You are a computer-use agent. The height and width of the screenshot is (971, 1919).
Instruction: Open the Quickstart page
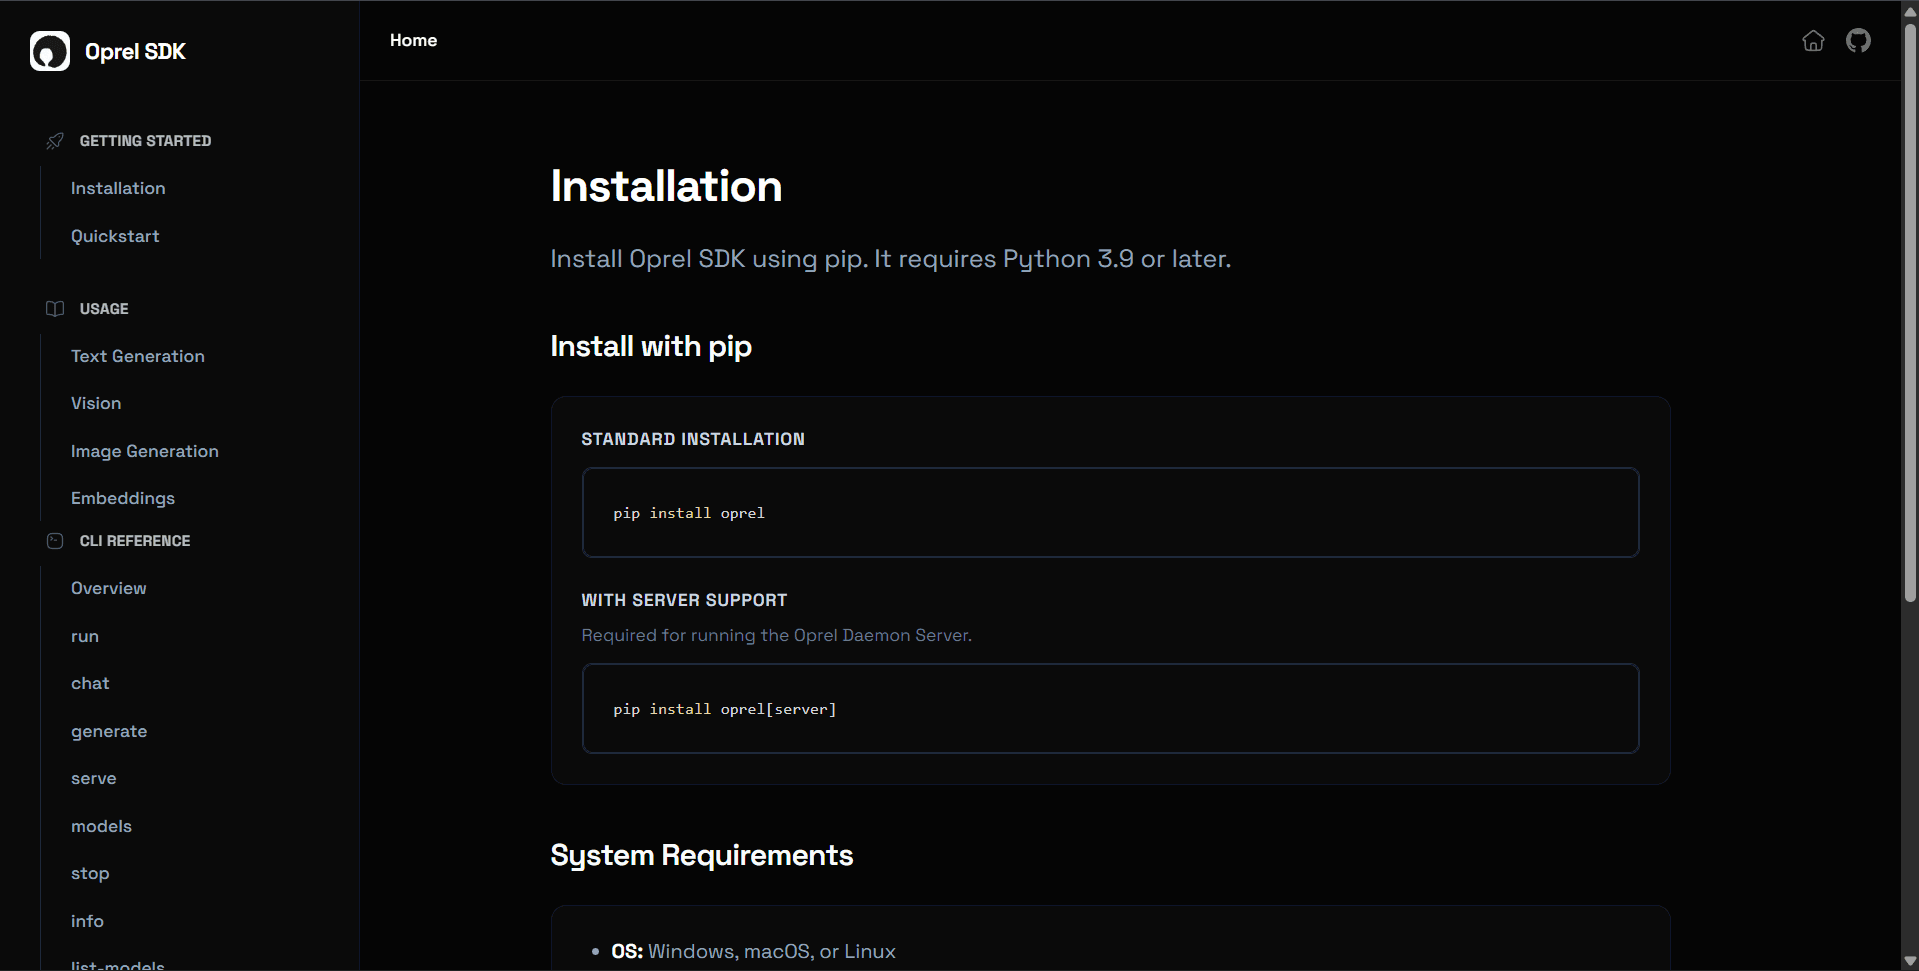[x=115, y=236]
